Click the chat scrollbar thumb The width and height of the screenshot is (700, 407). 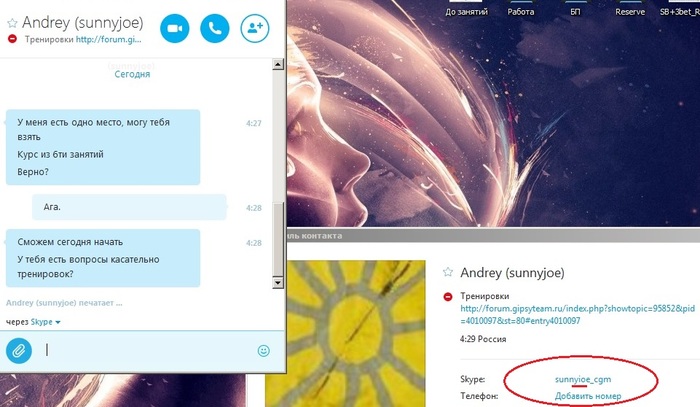pos(278,239)
